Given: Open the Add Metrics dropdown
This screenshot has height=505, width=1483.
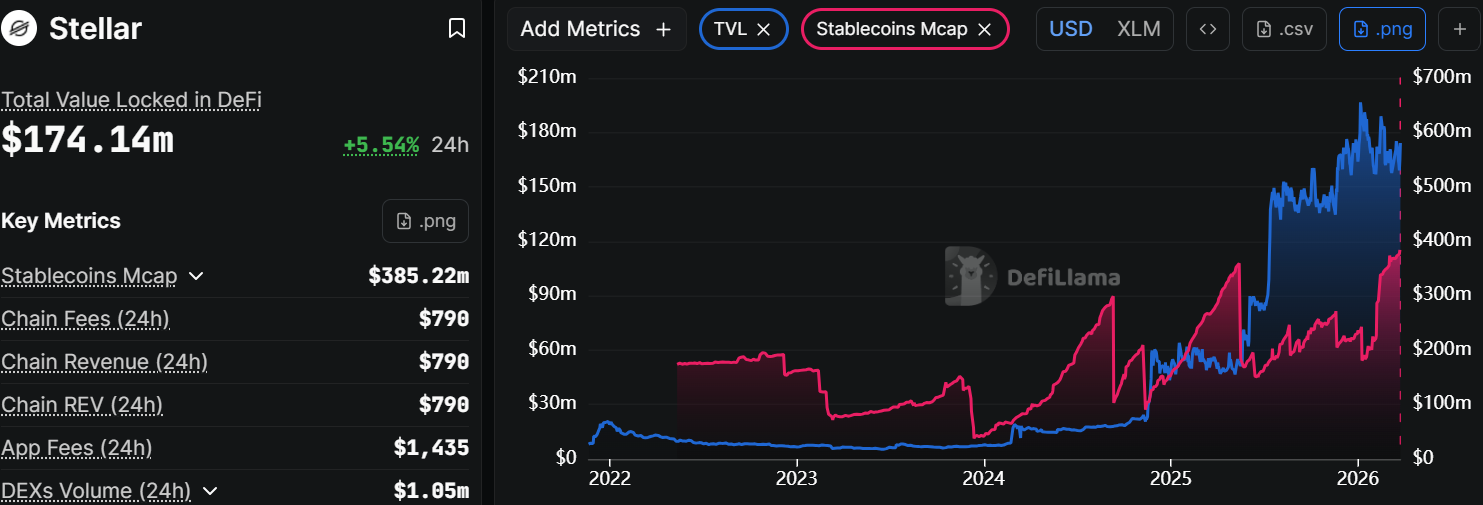Looking at the screenshot, I should pos(596,29).
